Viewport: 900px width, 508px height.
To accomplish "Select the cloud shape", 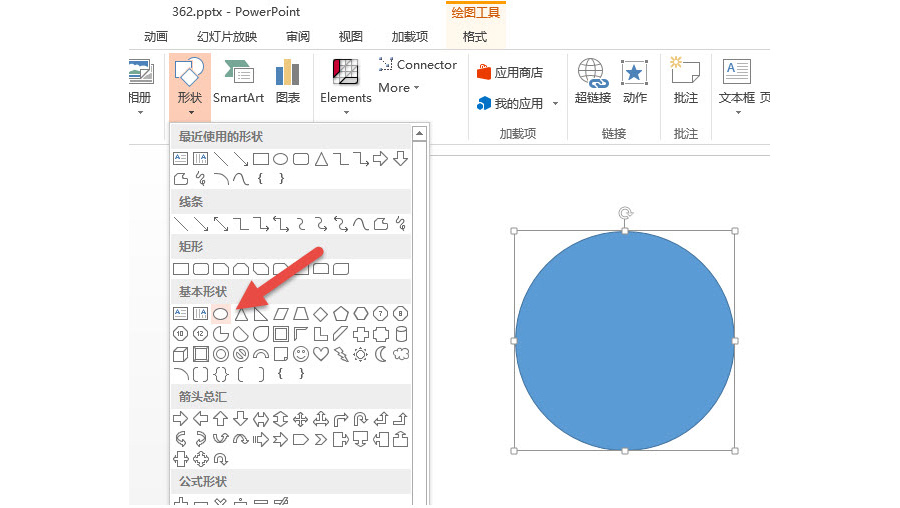I will (x=401, y=354).
